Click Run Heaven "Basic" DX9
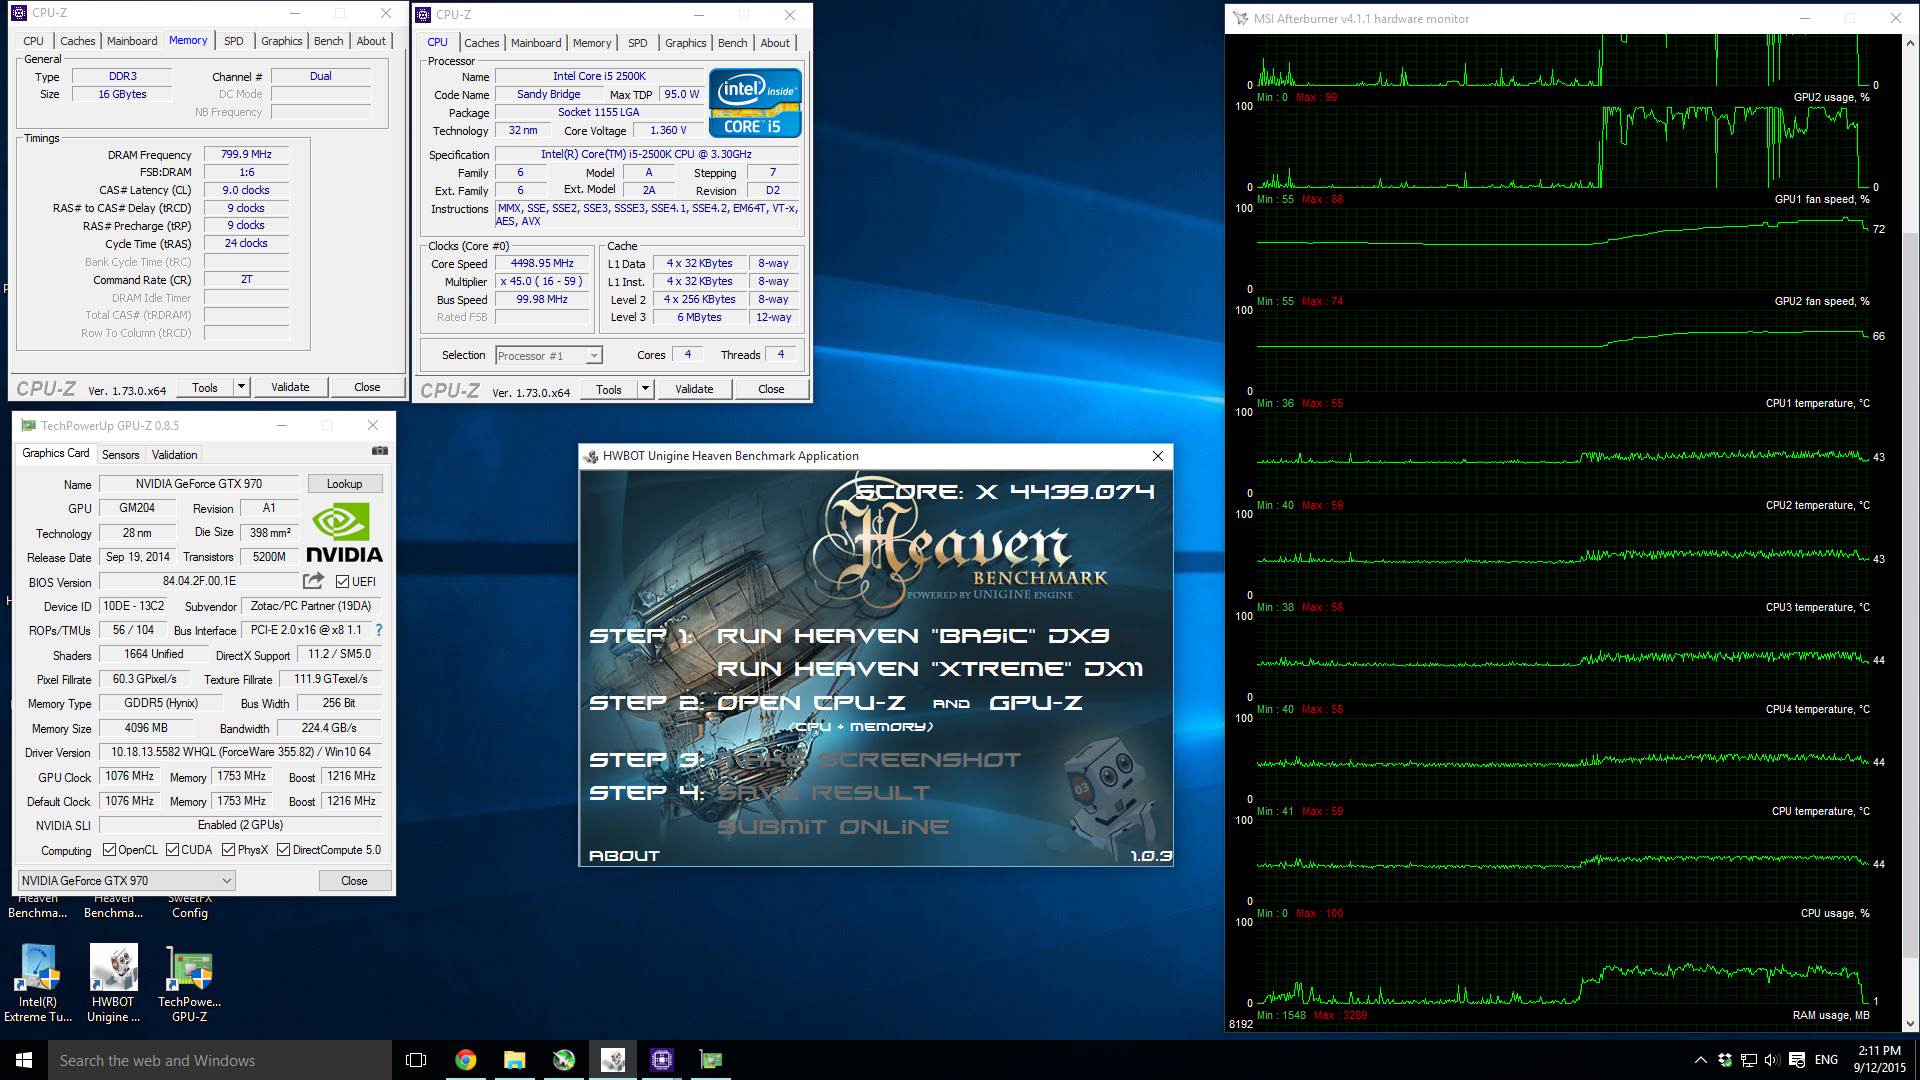Image resolution: width=1920 pixels, height=1080 pixels. coord(913,636)
